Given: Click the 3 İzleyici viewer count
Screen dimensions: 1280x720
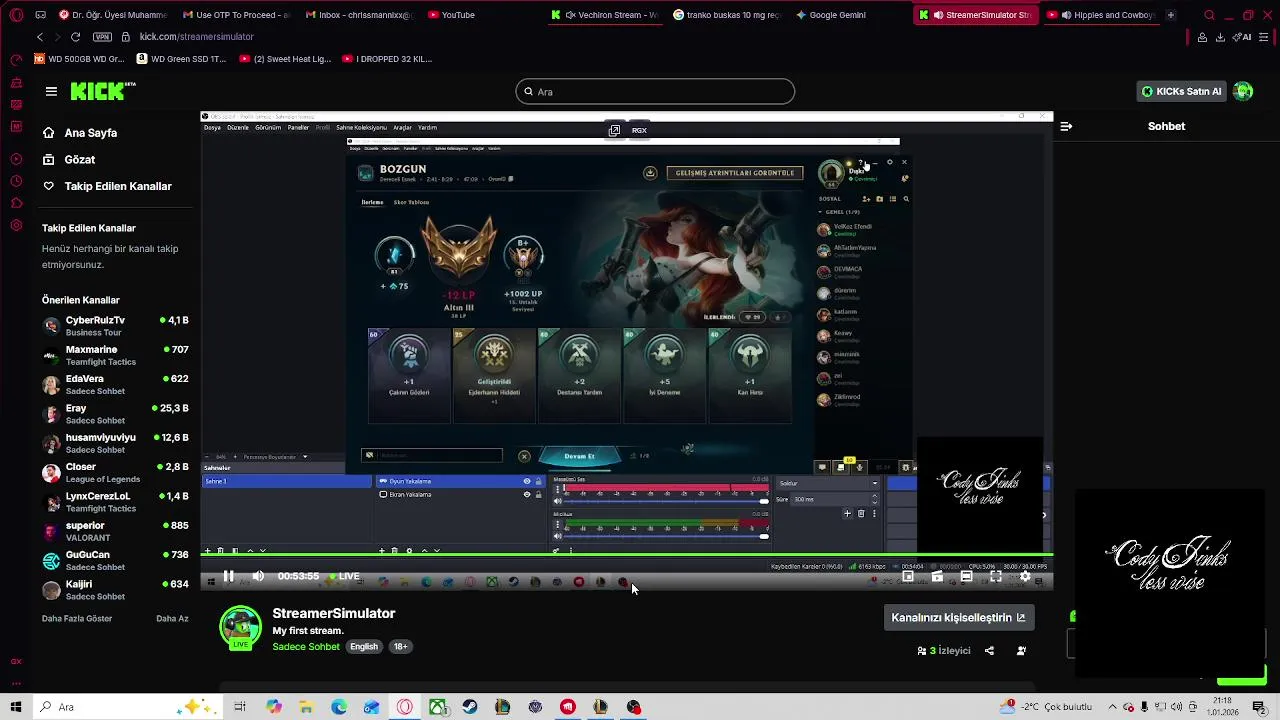Looking at the screenshot, I should pyautogui.click(x=945, y=651).
